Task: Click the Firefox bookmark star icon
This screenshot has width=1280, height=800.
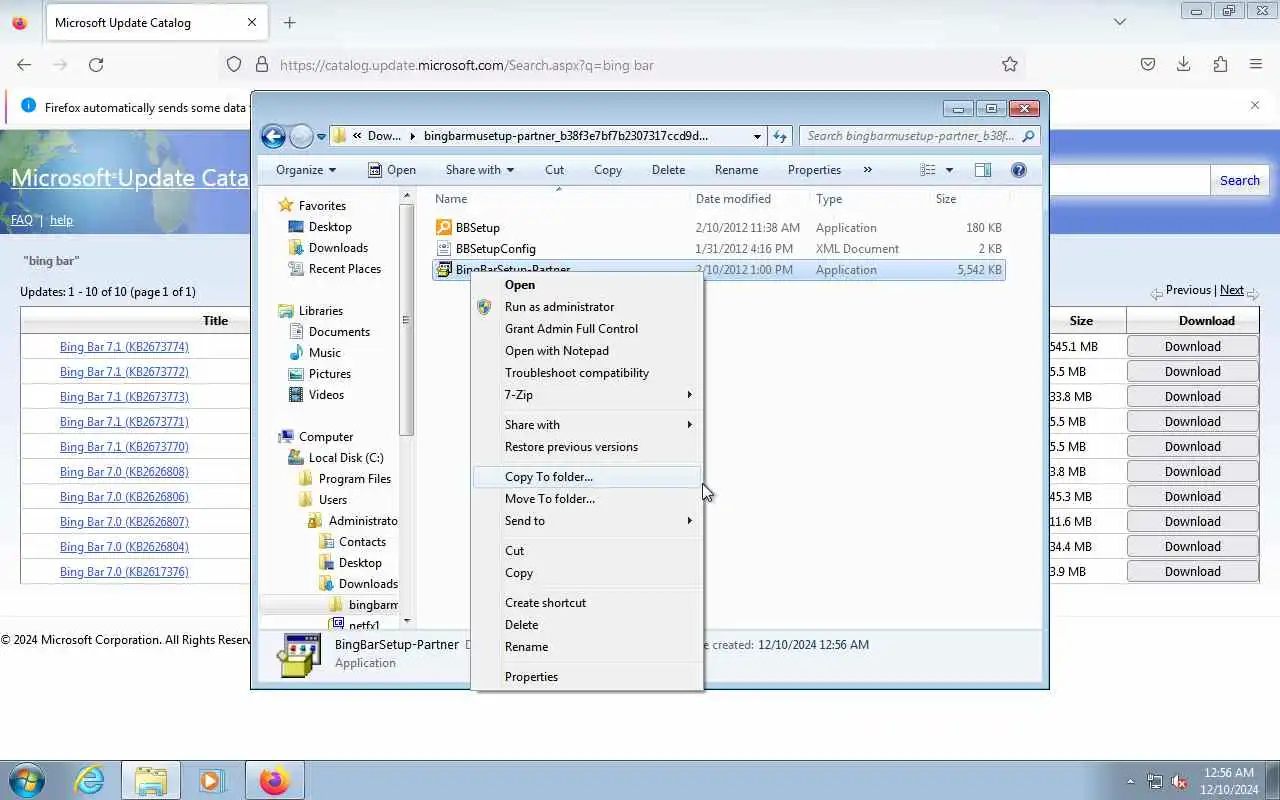Action: 1010,65
